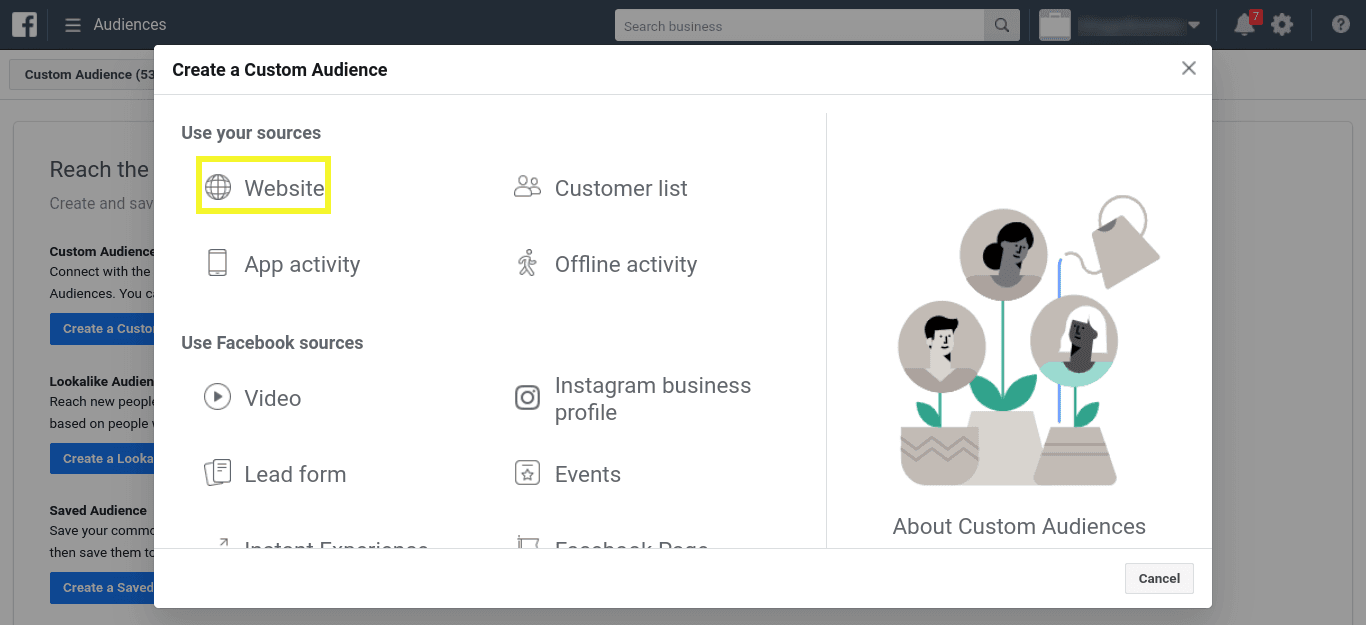The width and height of the screenshot is (1366, 625).
Task: Click Create a Custom Audience button behind dialog
Action: (x=102, y=329)
